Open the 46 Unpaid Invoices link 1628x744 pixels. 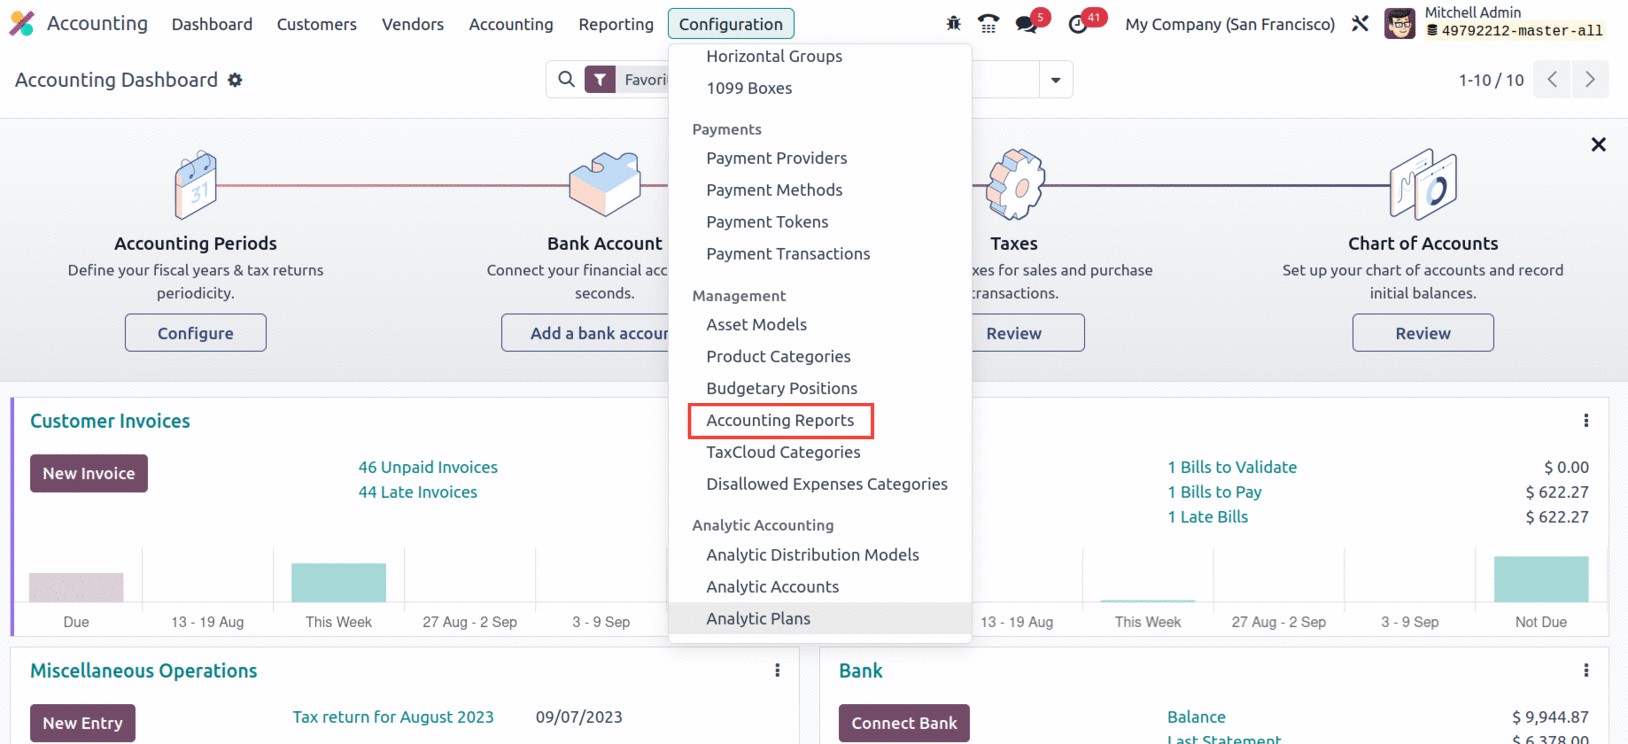click(428, 467)
